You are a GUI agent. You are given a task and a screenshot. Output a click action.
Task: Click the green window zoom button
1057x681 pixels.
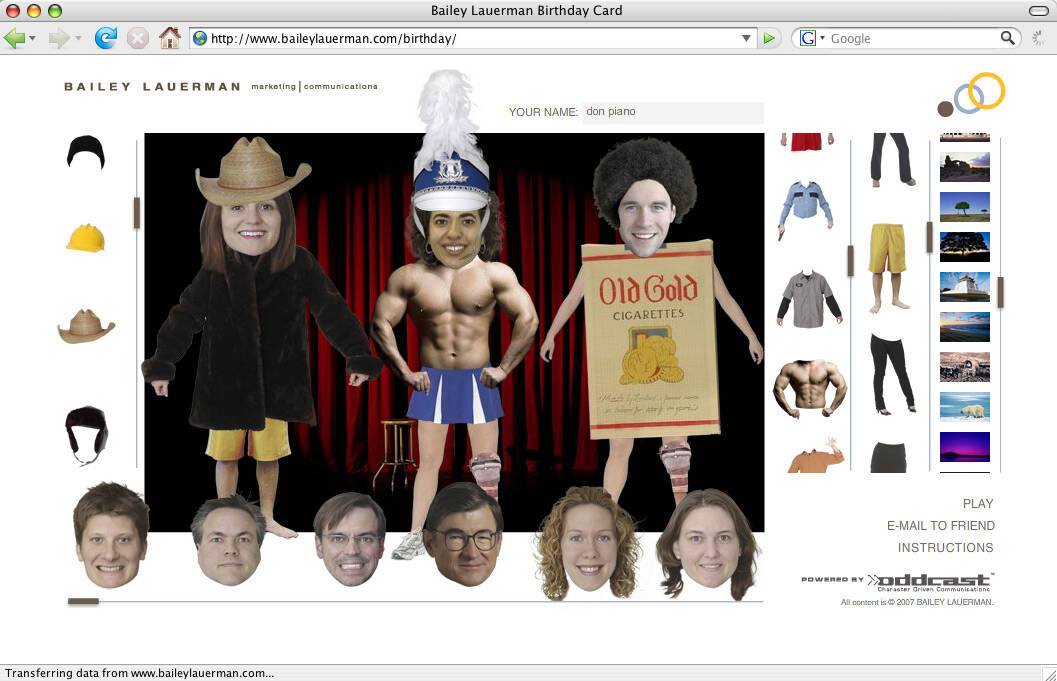coord(55,10)
